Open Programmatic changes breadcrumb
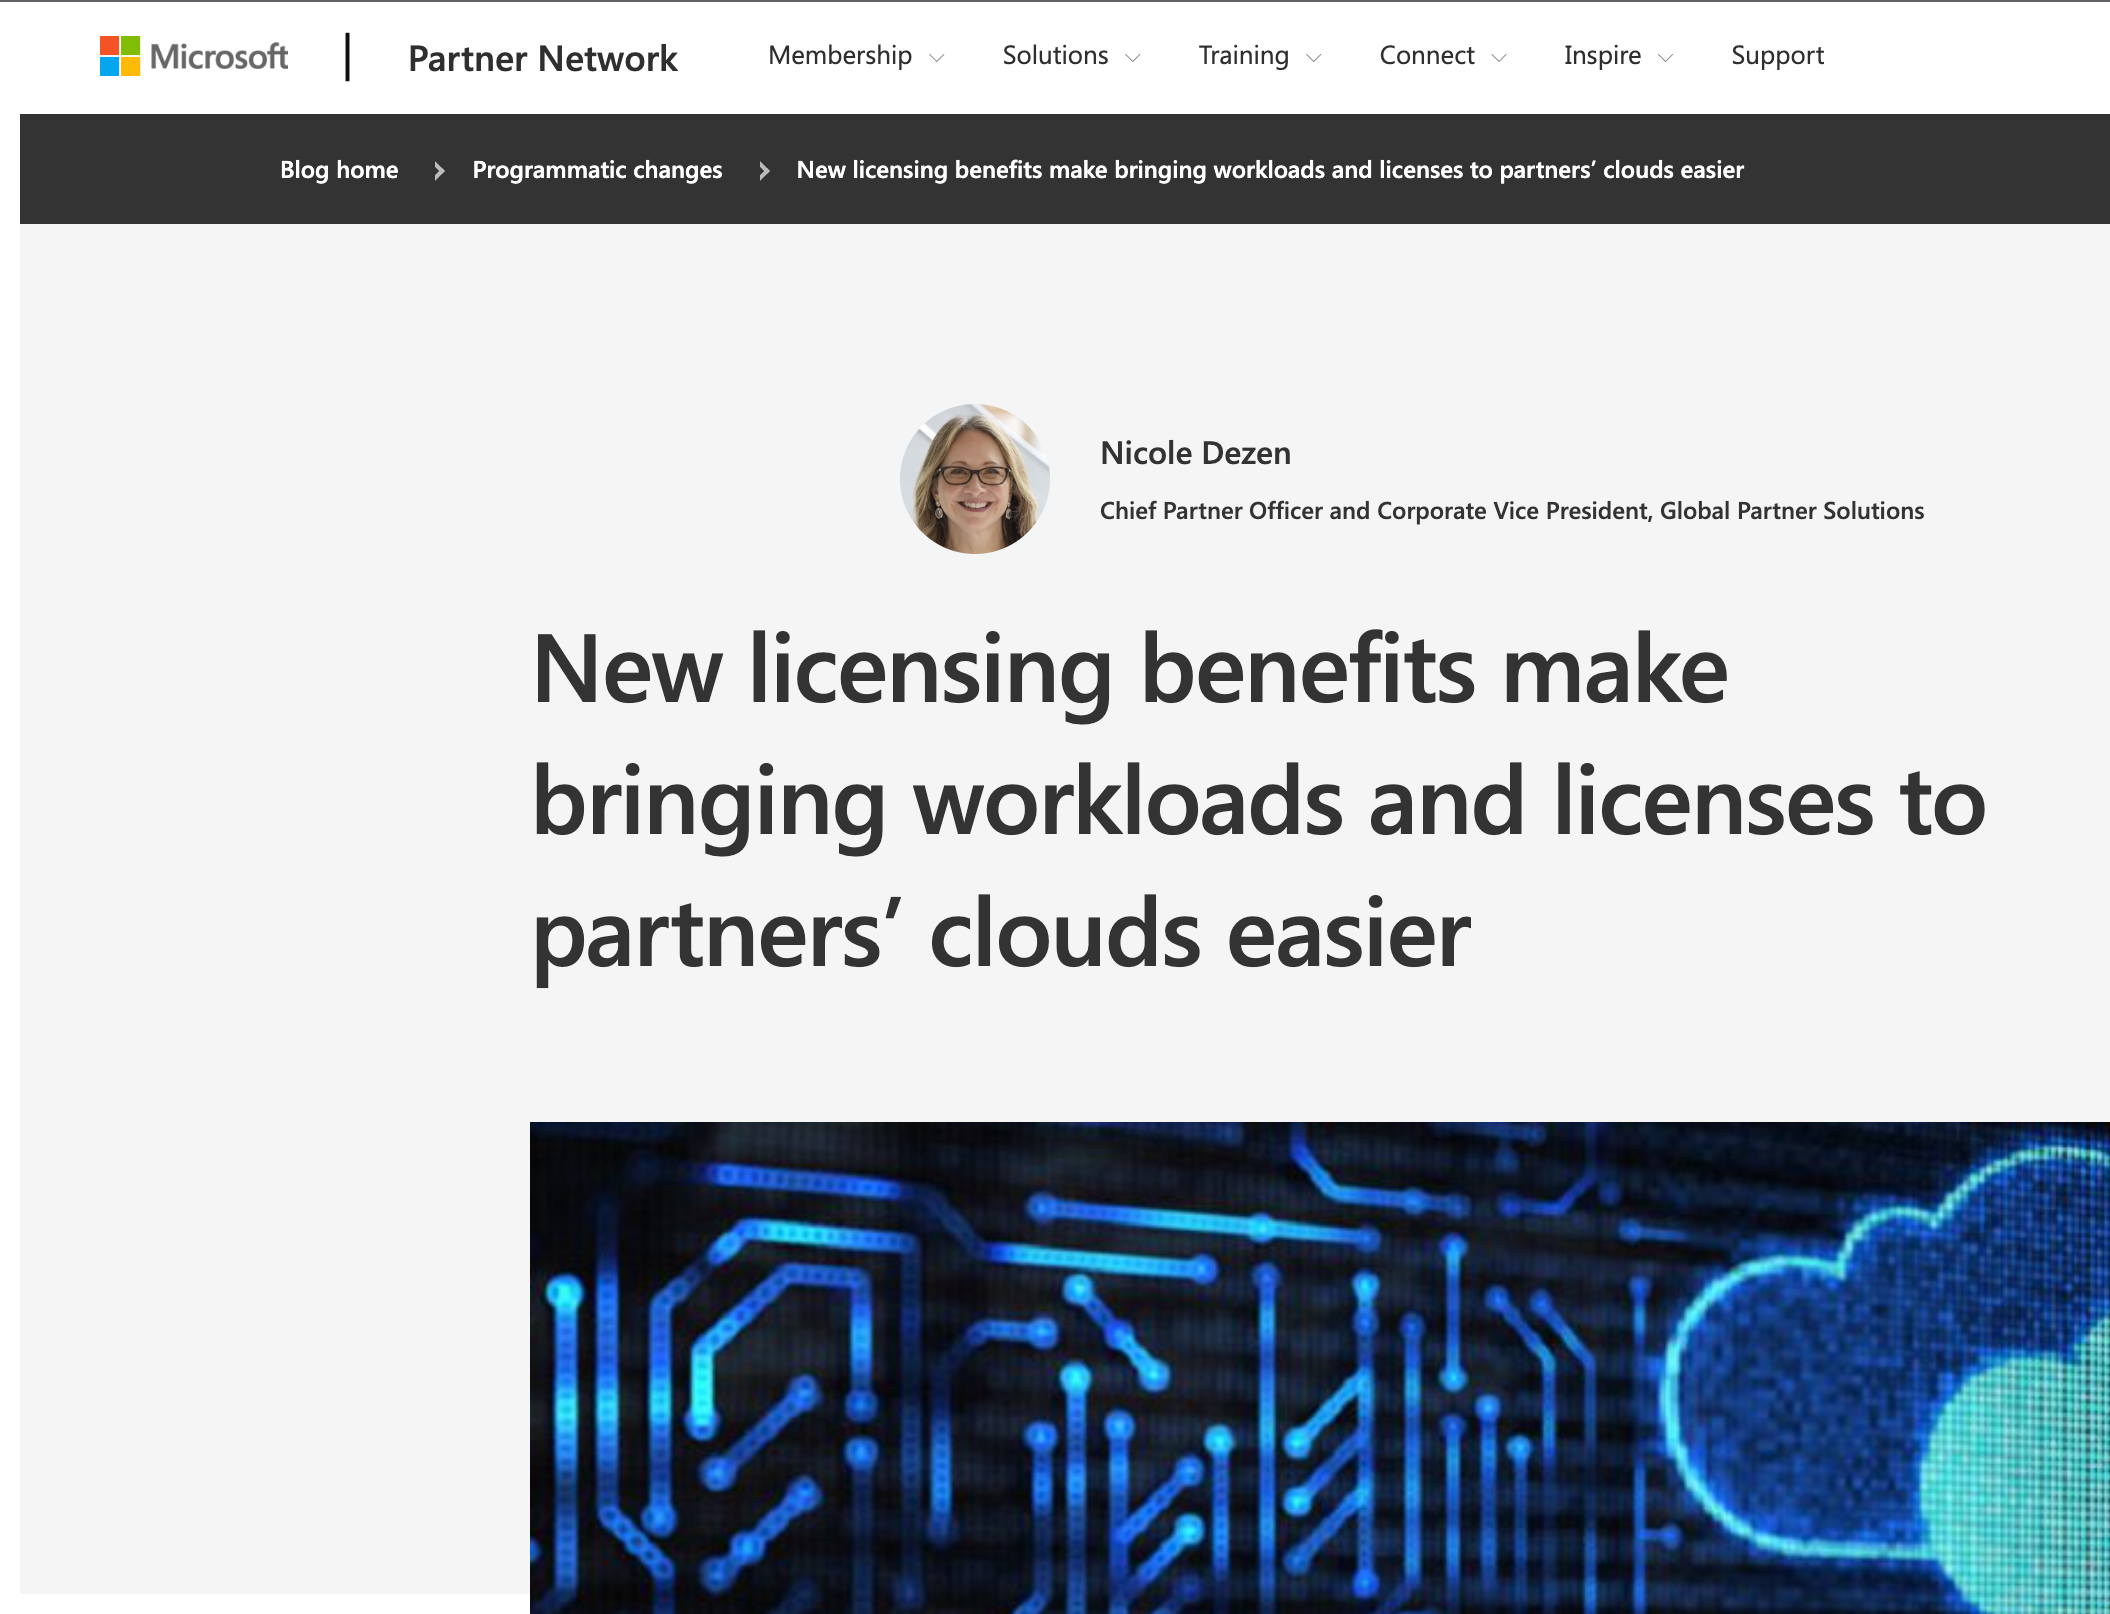This screenshot has width=2110, height=1614. coord(597,170)
